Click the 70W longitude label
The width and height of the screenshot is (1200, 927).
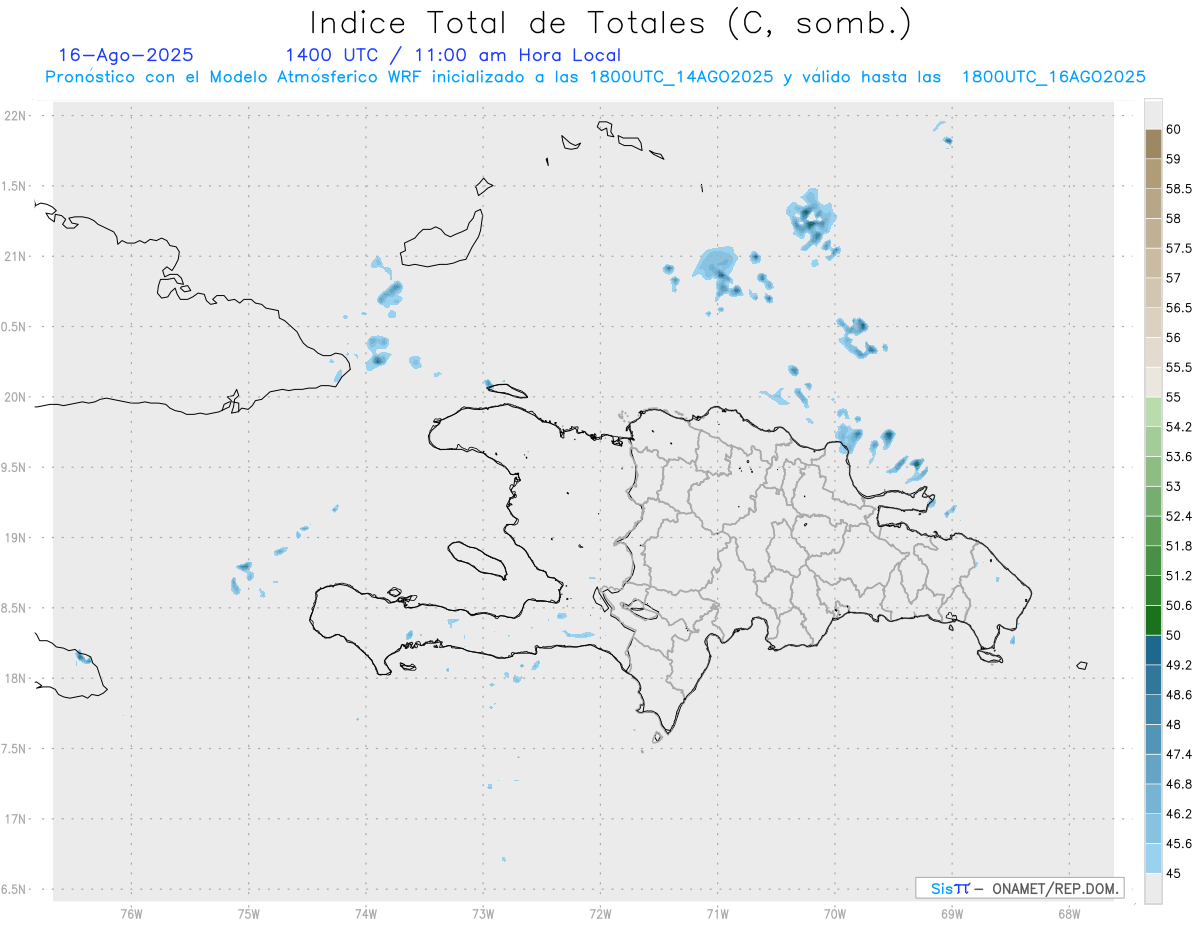835,913
